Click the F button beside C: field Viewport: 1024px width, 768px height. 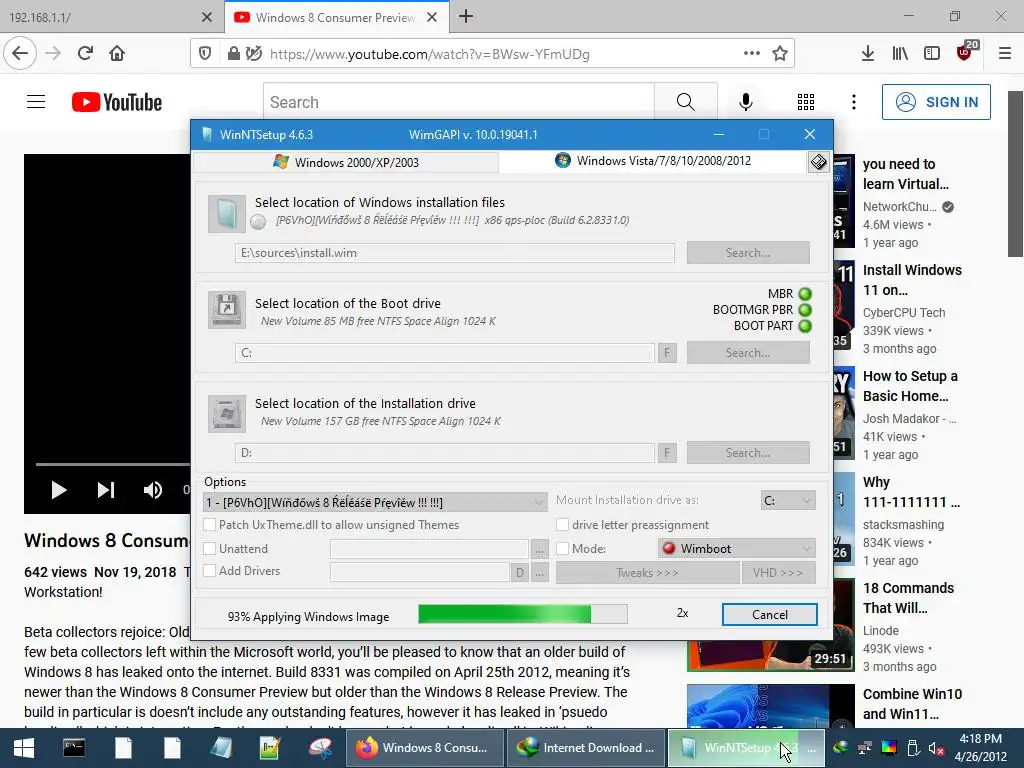(667, 353)
